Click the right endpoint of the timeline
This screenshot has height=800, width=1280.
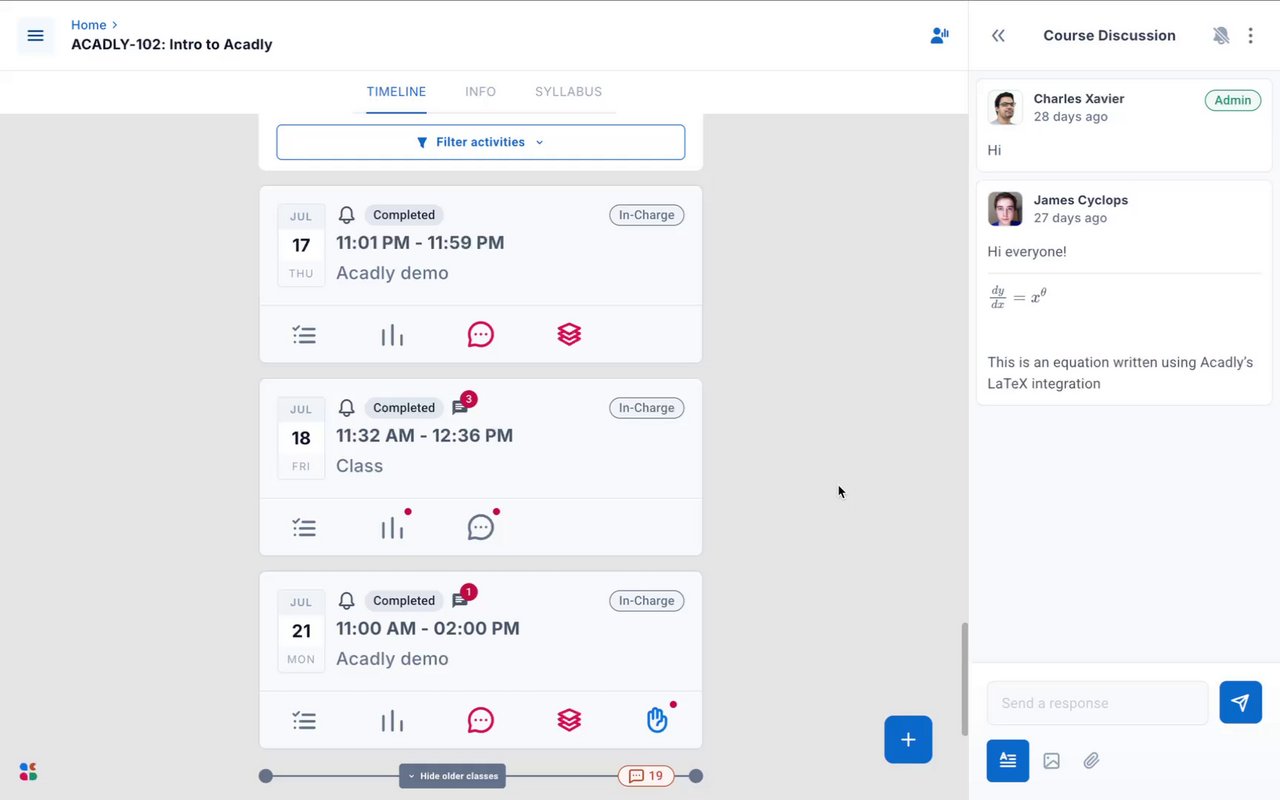coord(696,776)
